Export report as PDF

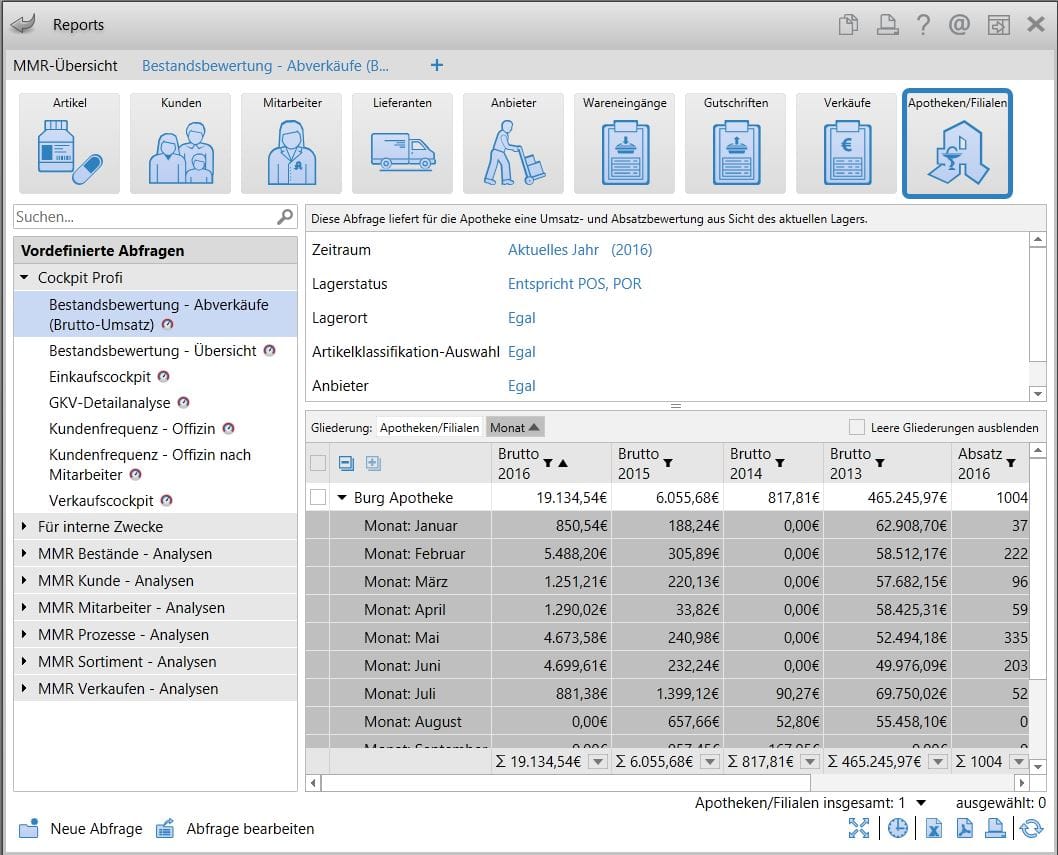964,828
